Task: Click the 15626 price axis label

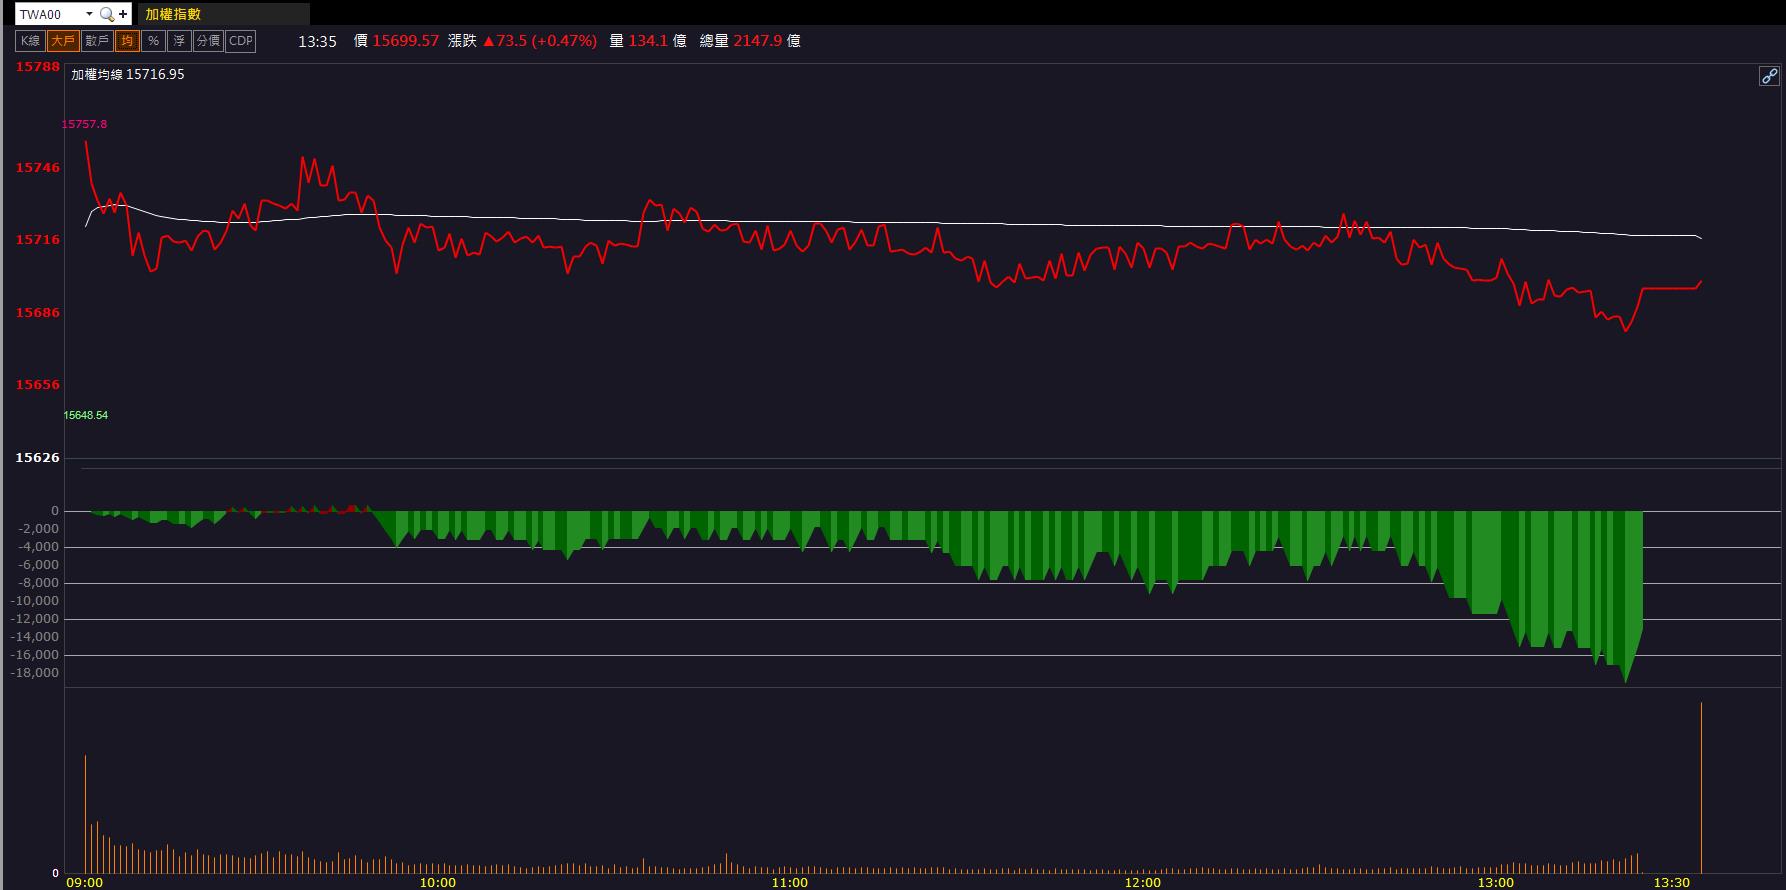Action: 38,458
